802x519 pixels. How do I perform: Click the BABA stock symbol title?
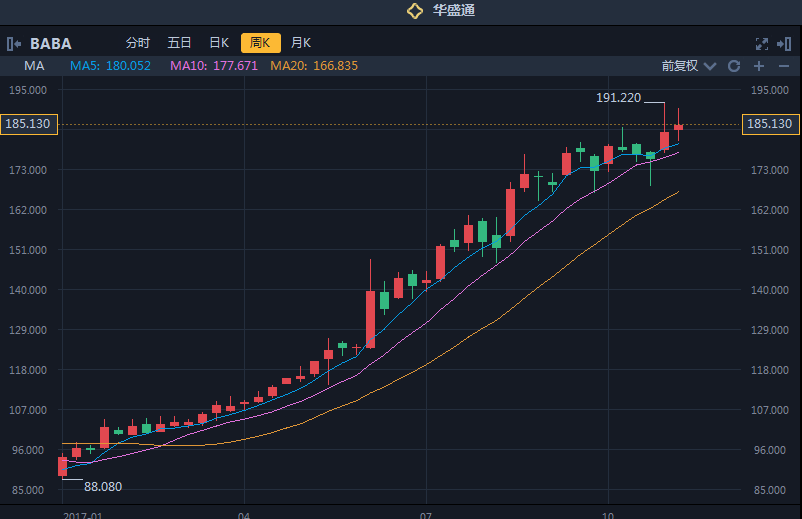(x=50, y=43)
